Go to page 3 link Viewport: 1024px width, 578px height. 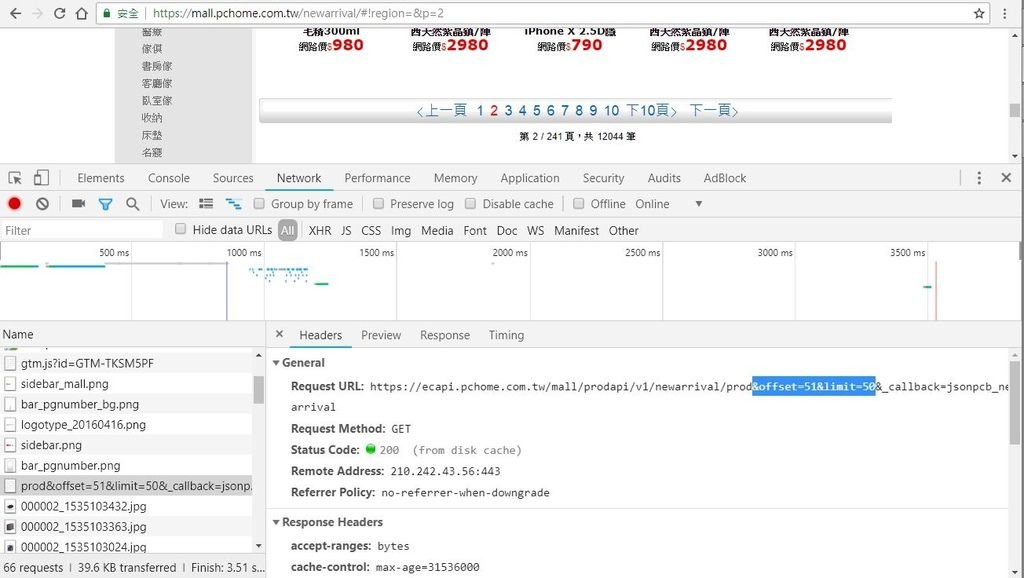tap(508, 110)
